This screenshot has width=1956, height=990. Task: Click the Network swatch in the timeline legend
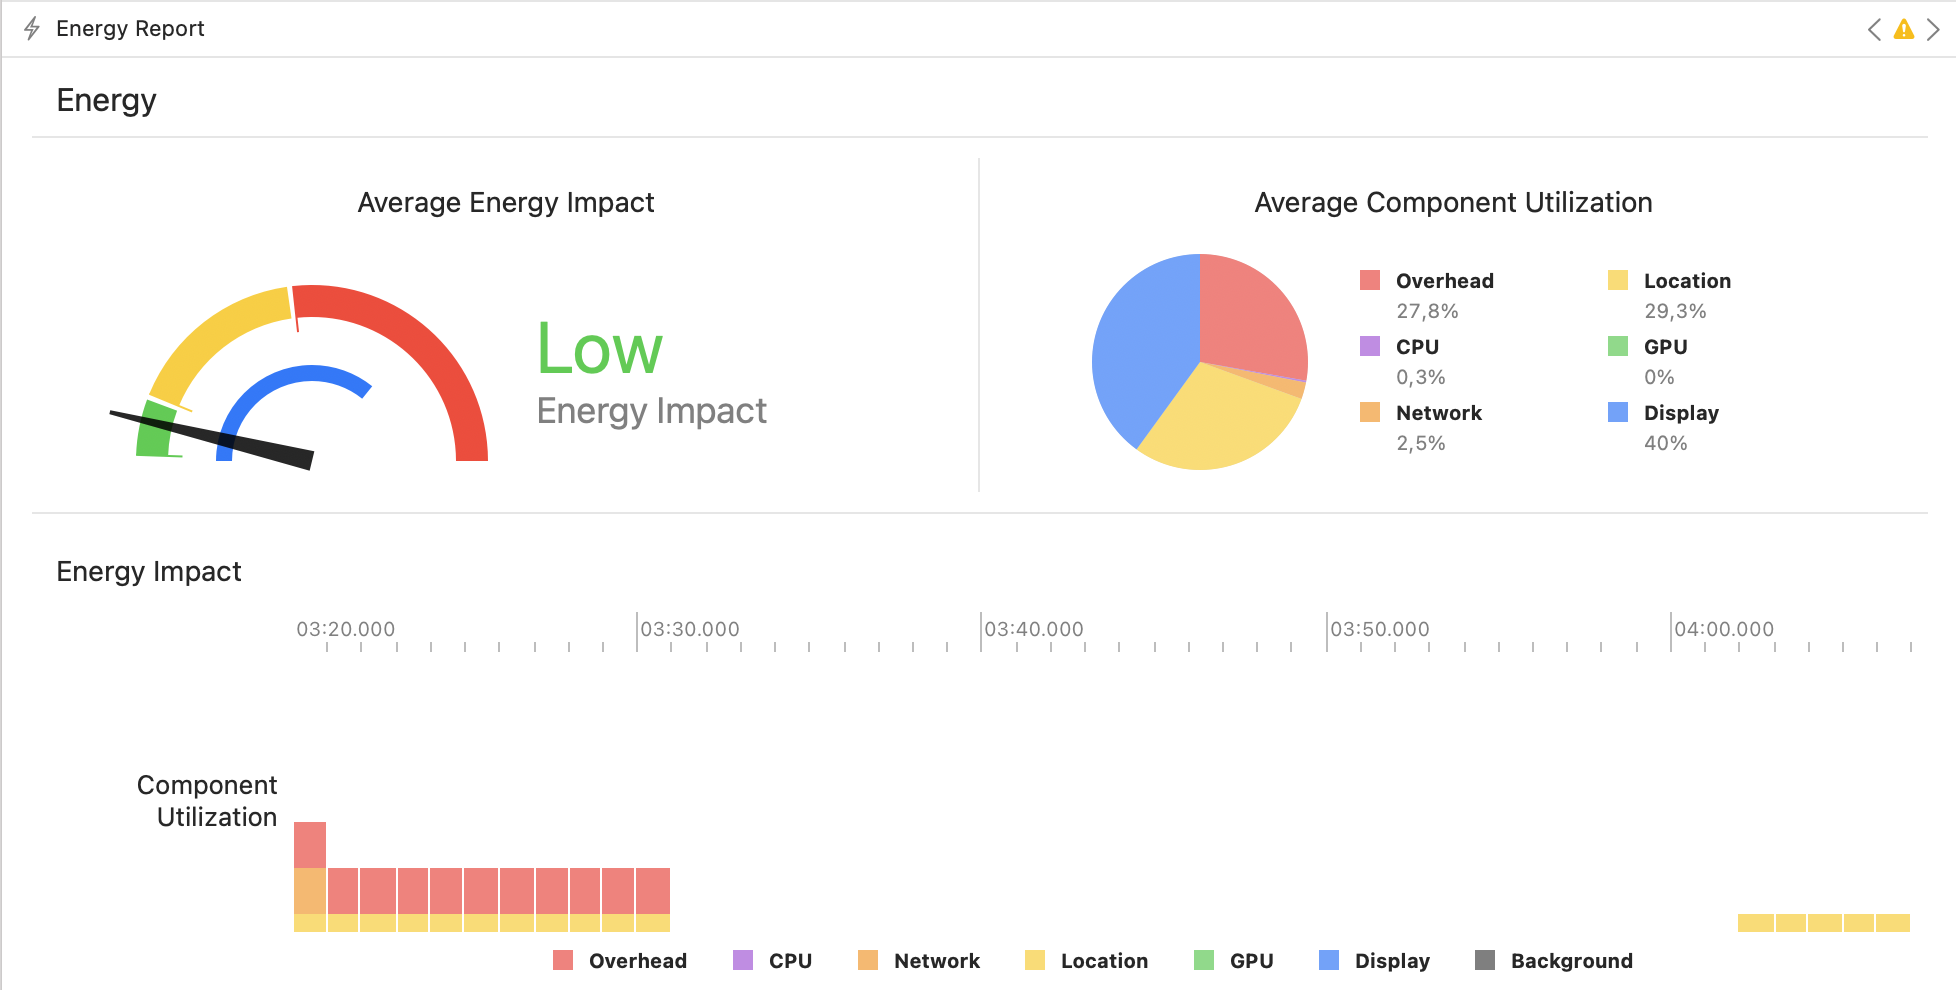pos(868,960)
